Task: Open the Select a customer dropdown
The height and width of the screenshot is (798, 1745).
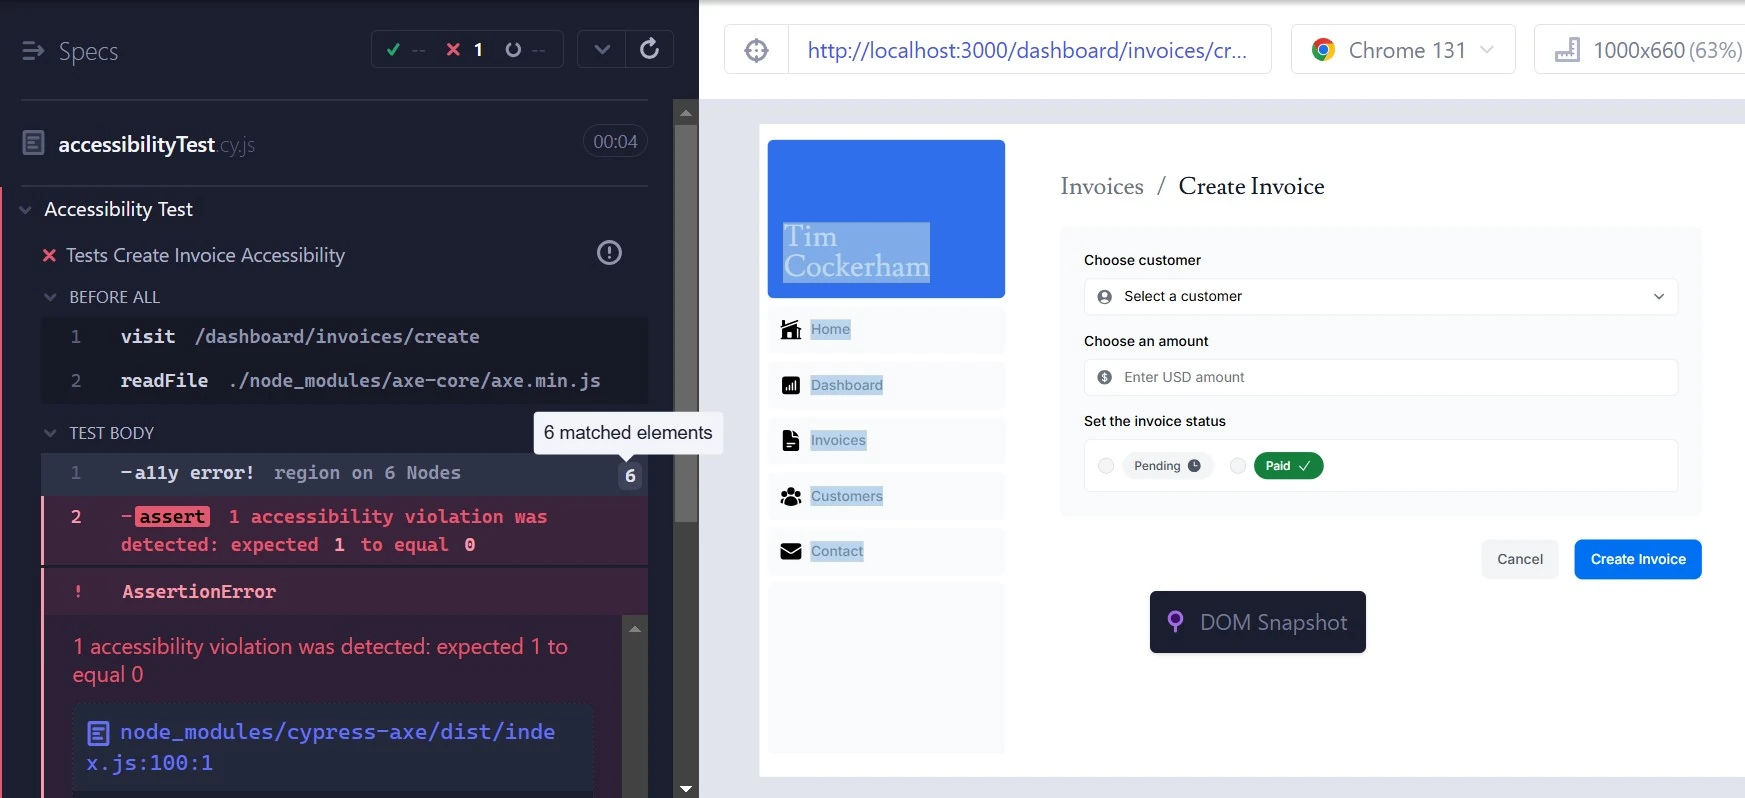Action: pyautogui.click(x=1380, y=297)
